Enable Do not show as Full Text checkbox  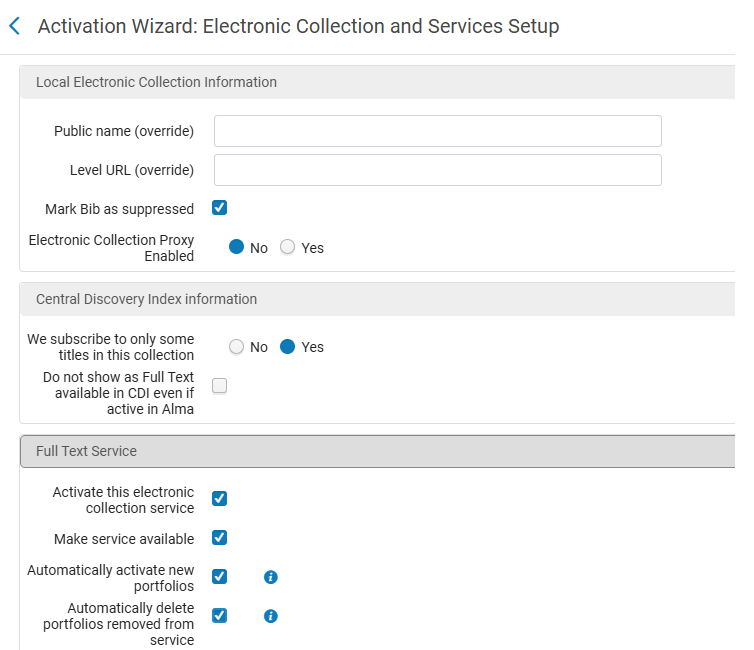coord(220,386)
